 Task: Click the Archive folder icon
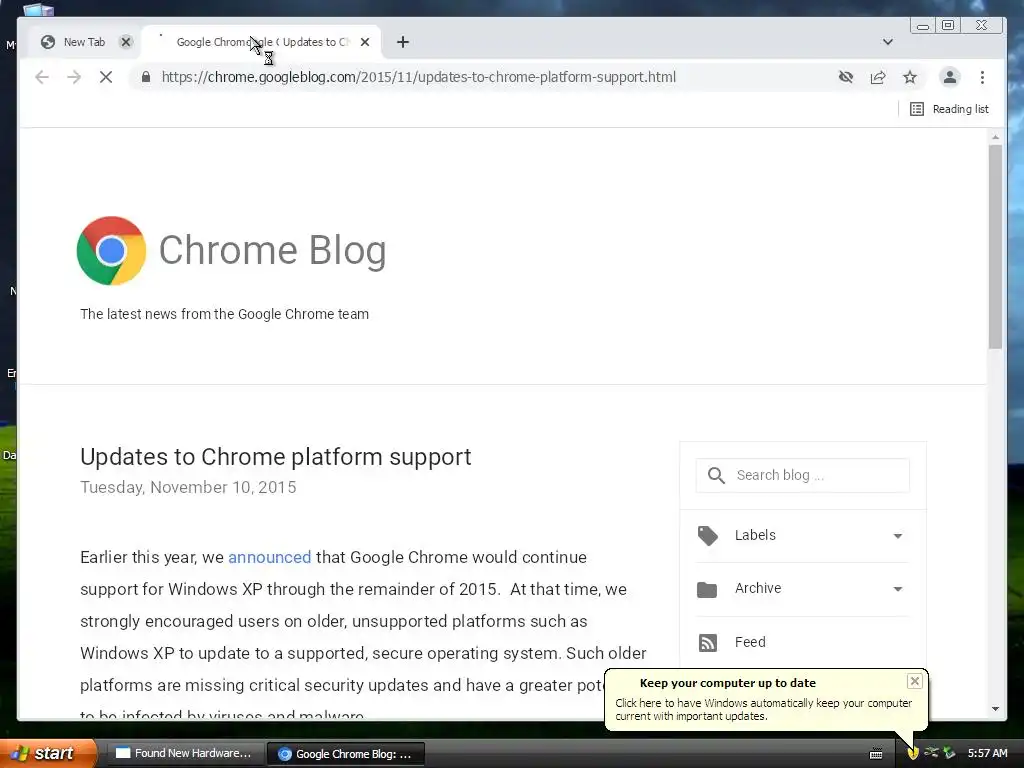[707, 590]
